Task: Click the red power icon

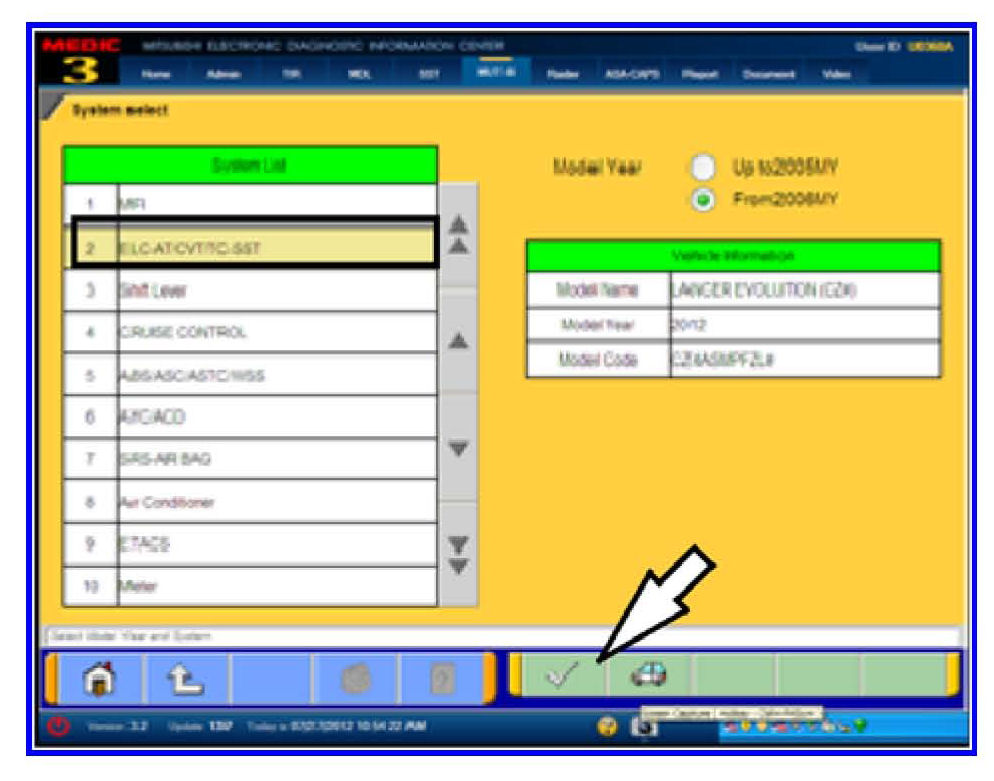Action: 59,725
